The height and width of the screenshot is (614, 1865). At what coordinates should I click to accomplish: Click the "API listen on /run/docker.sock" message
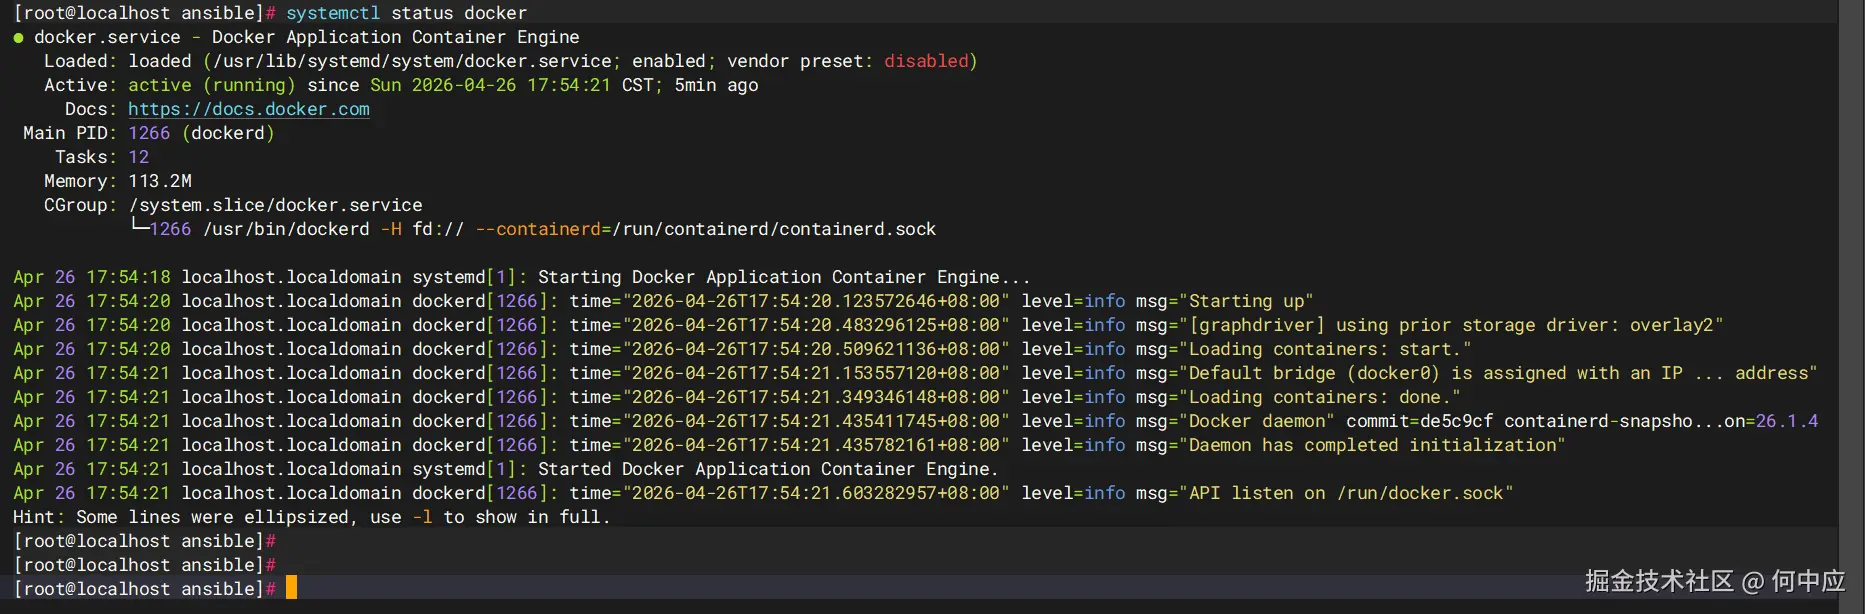(1345, 493)
